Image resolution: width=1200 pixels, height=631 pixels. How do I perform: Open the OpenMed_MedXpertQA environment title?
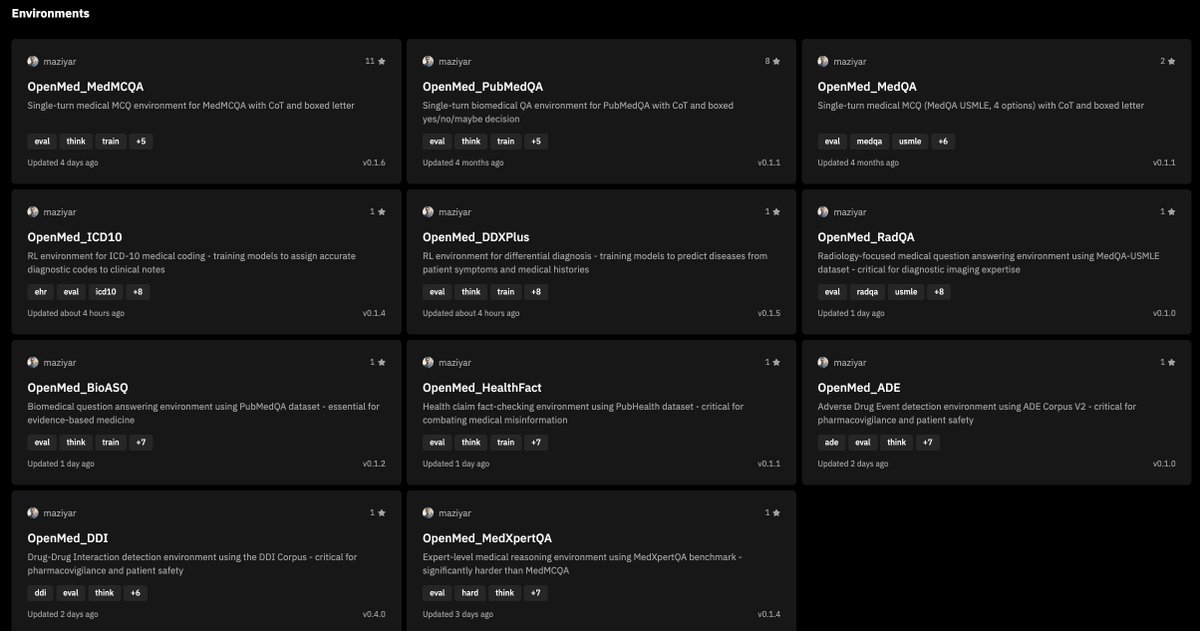(x=487, y=539)
